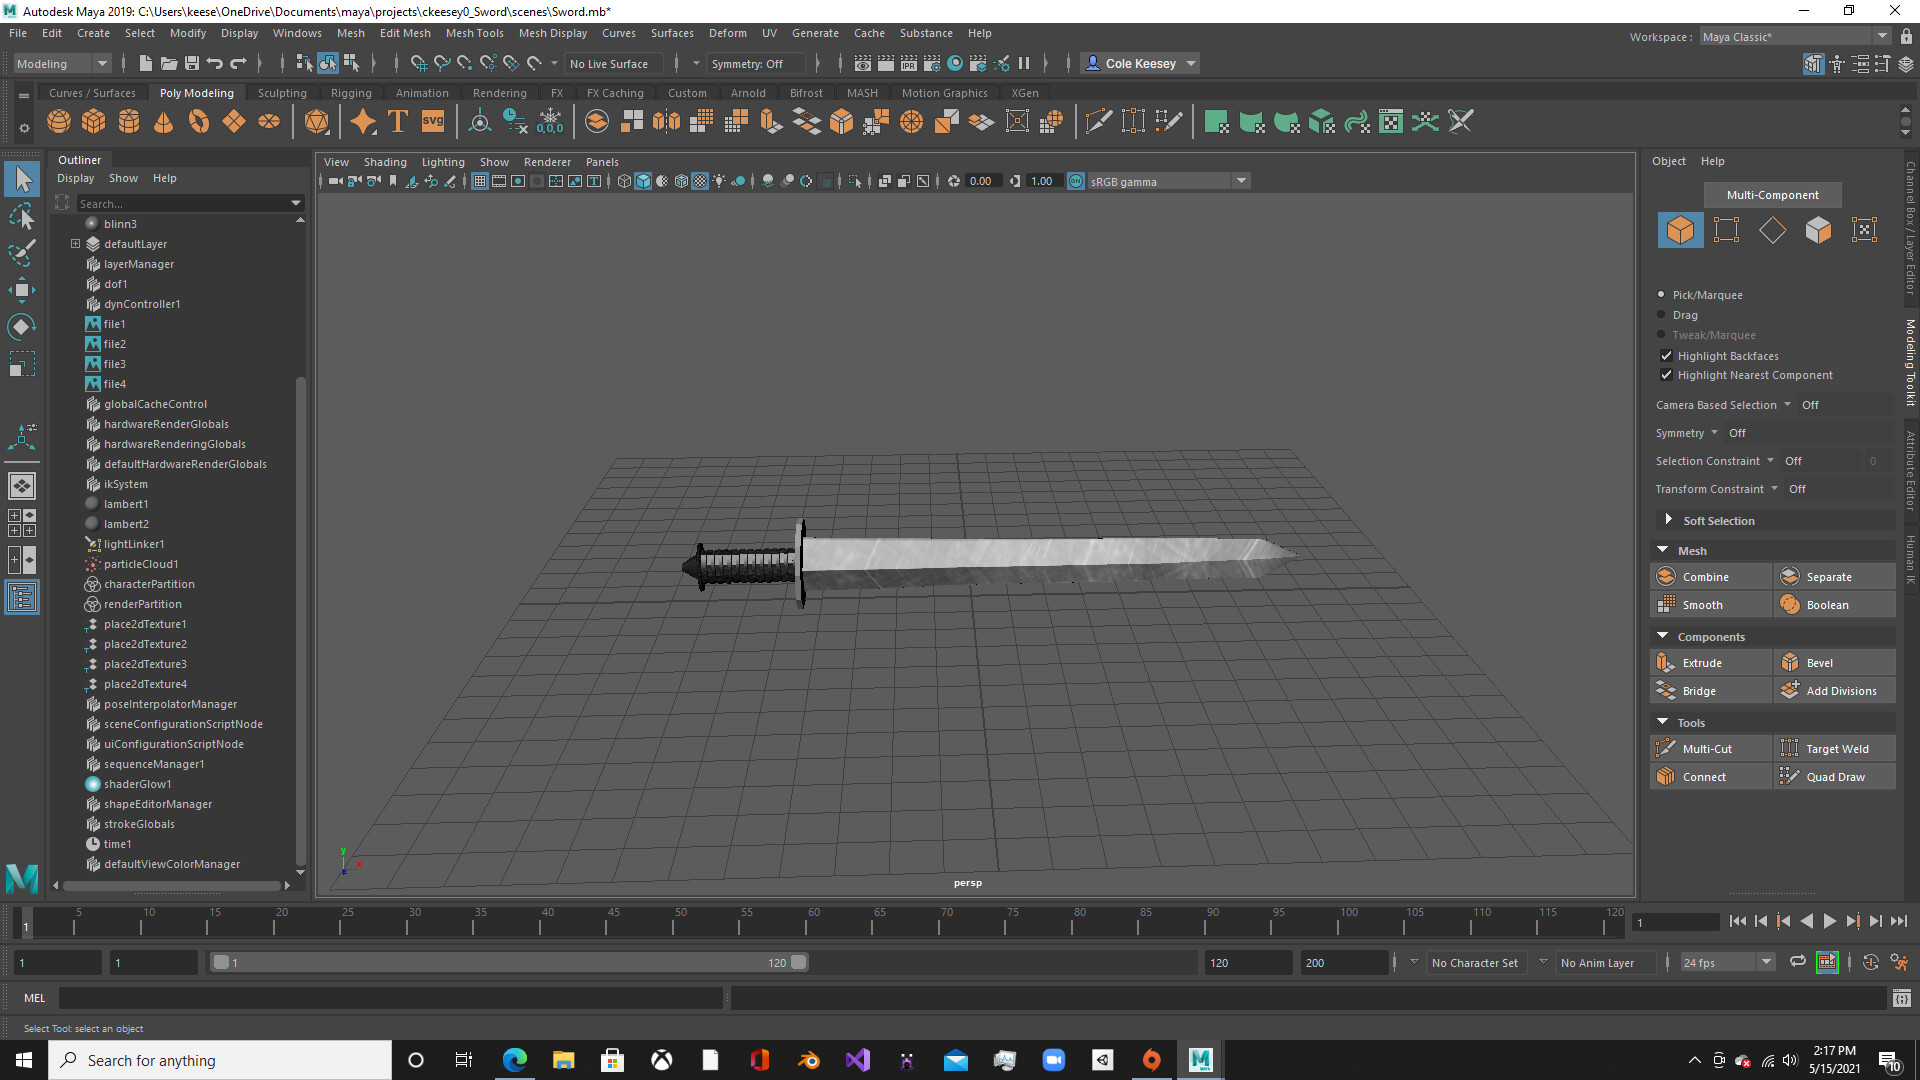
Task: Create a polygon torus from the shelf
Action: point(198,121)
